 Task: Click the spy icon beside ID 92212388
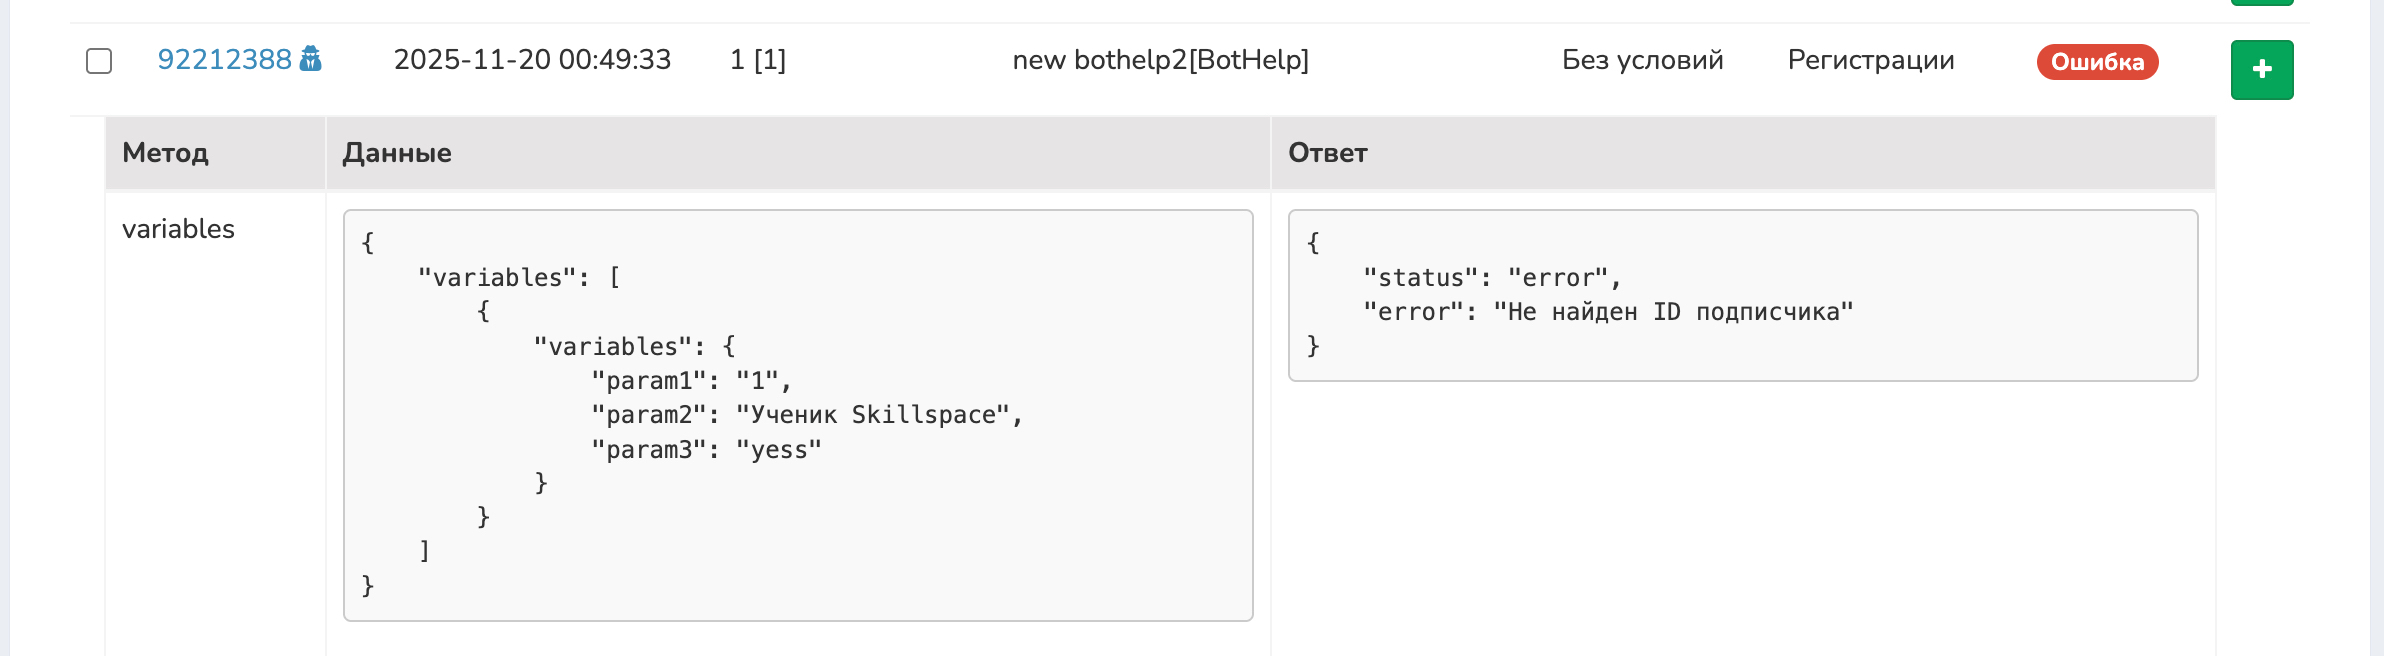[311, 59]
